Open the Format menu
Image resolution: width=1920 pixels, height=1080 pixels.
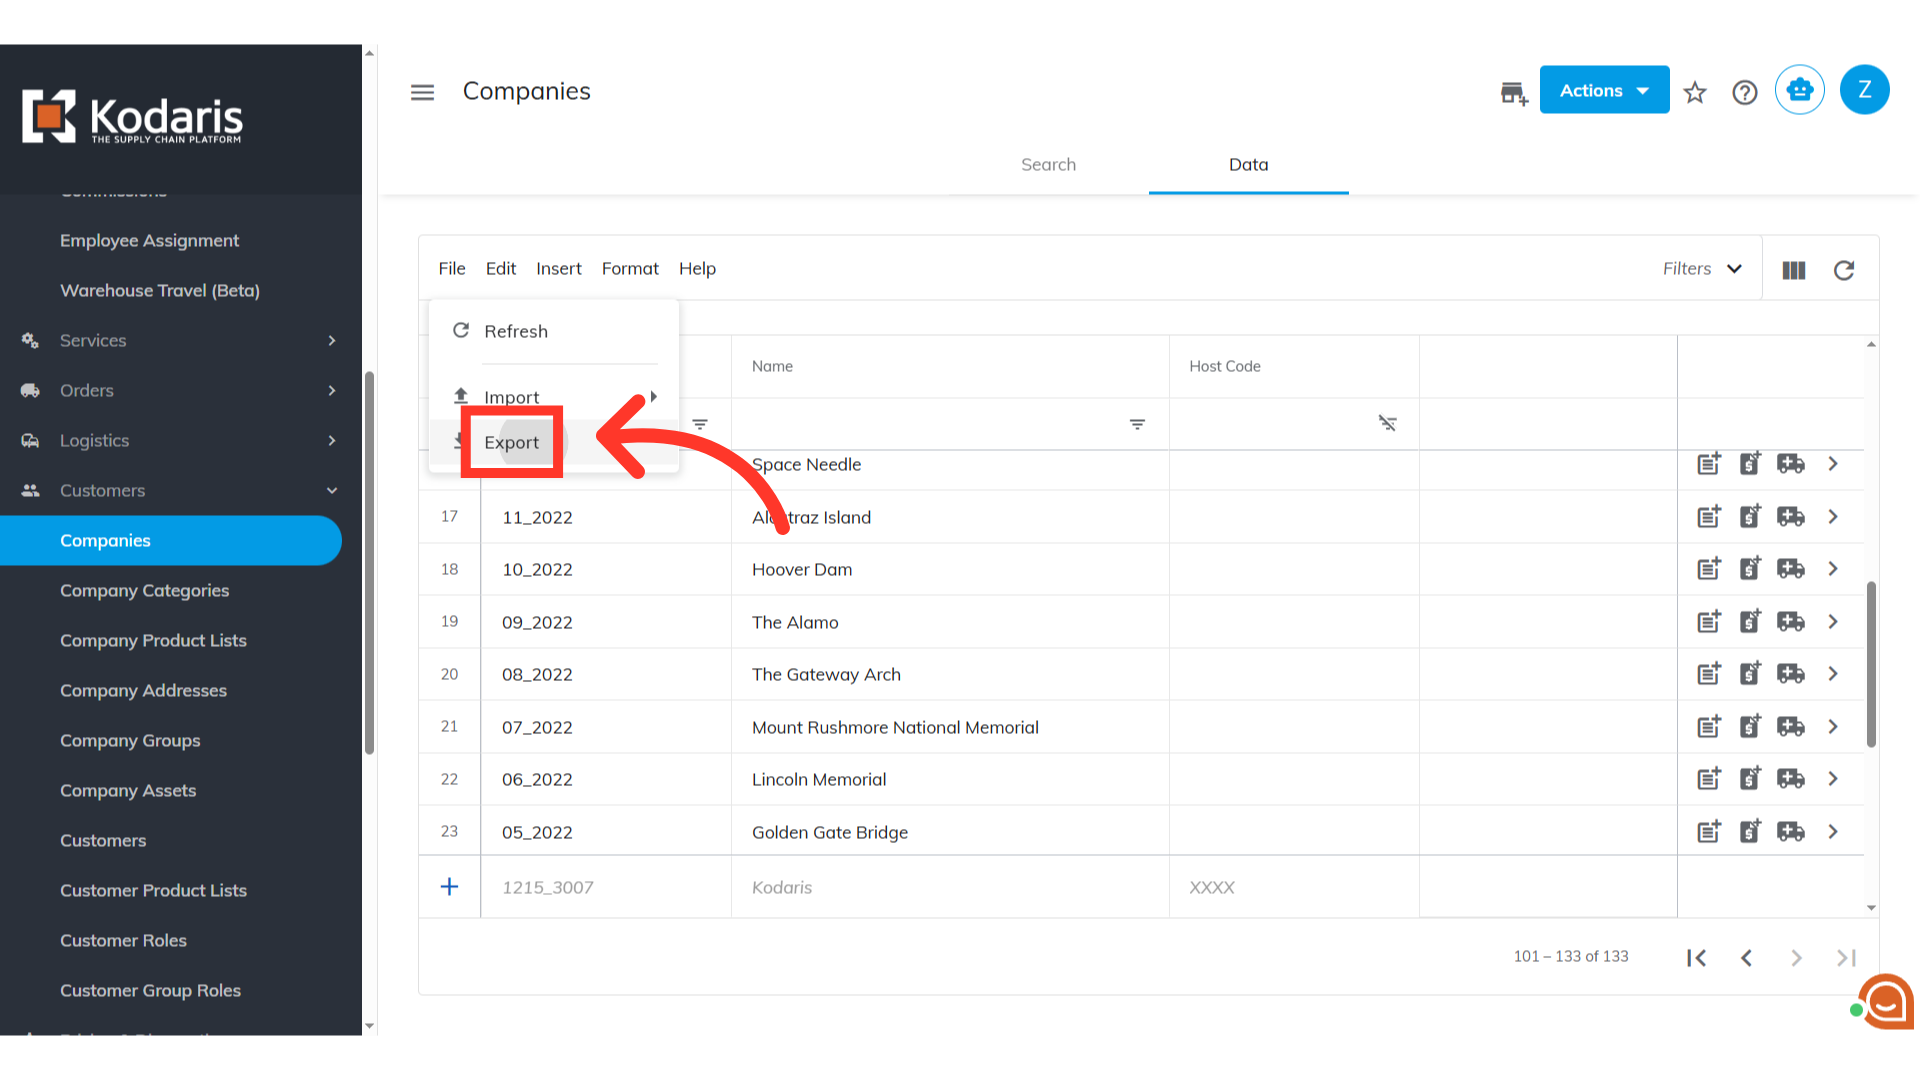pos(630,269)
